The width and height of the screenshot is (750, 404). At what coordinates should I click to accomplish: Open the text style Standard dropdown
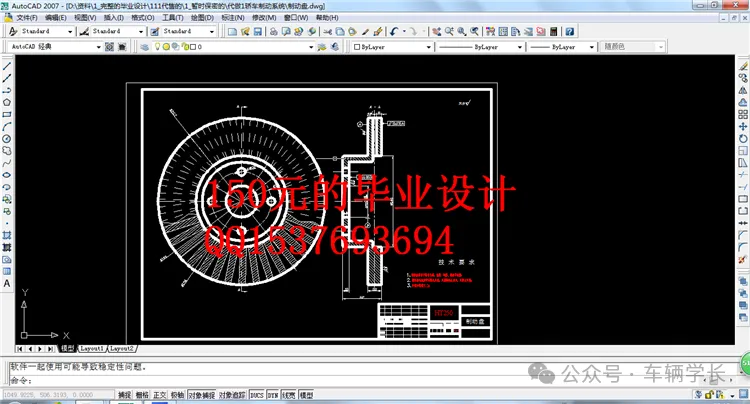(70, 32)
